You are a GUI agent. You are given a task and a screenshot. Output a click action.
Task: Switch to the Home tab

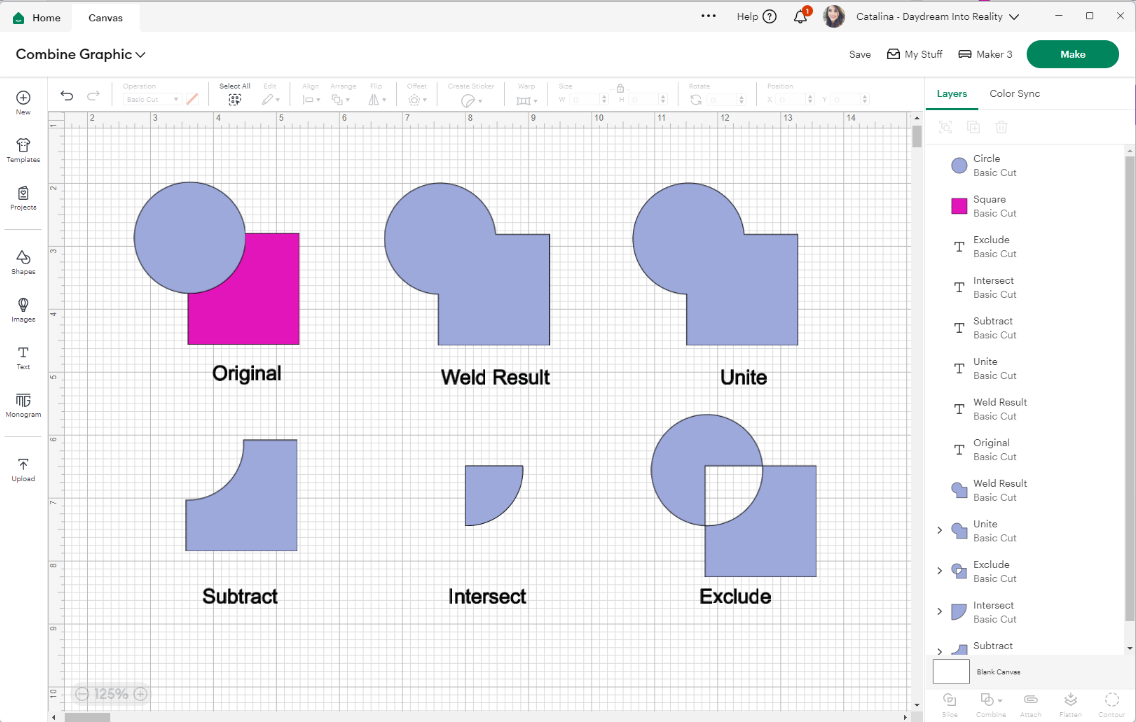(36, 17)
